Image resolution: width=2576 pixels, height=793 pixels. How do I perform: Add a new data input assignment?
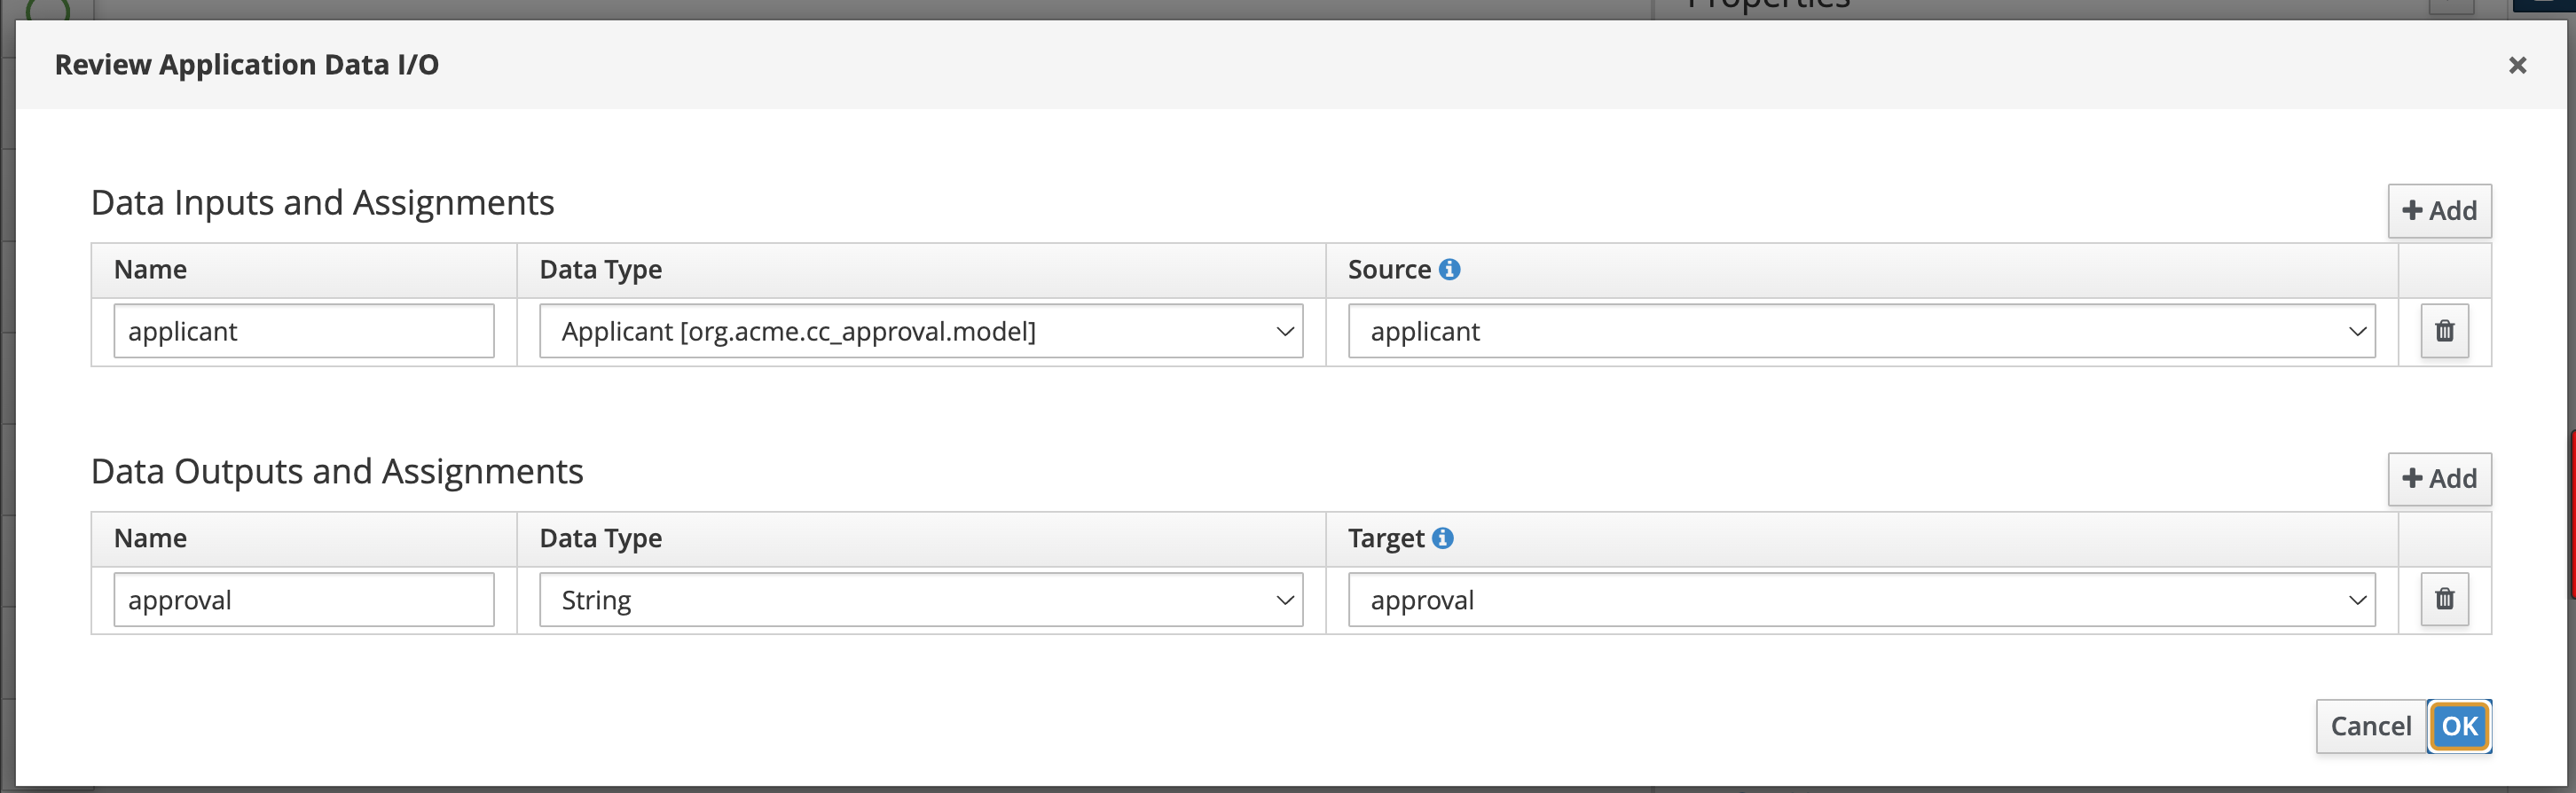(2439, 210)
